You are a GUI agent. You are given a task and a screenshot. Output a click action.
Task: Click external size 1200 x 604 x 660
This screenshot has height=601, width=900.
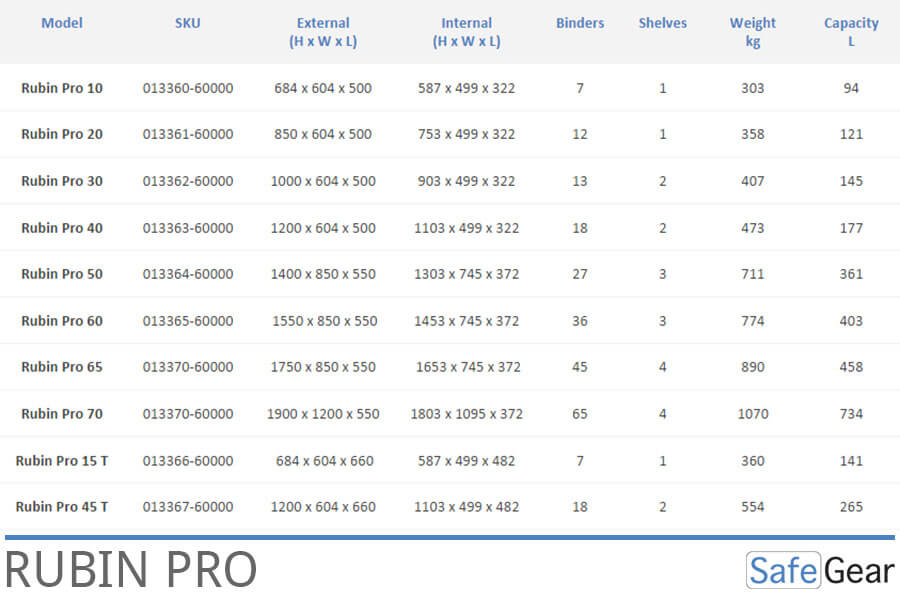323,507
